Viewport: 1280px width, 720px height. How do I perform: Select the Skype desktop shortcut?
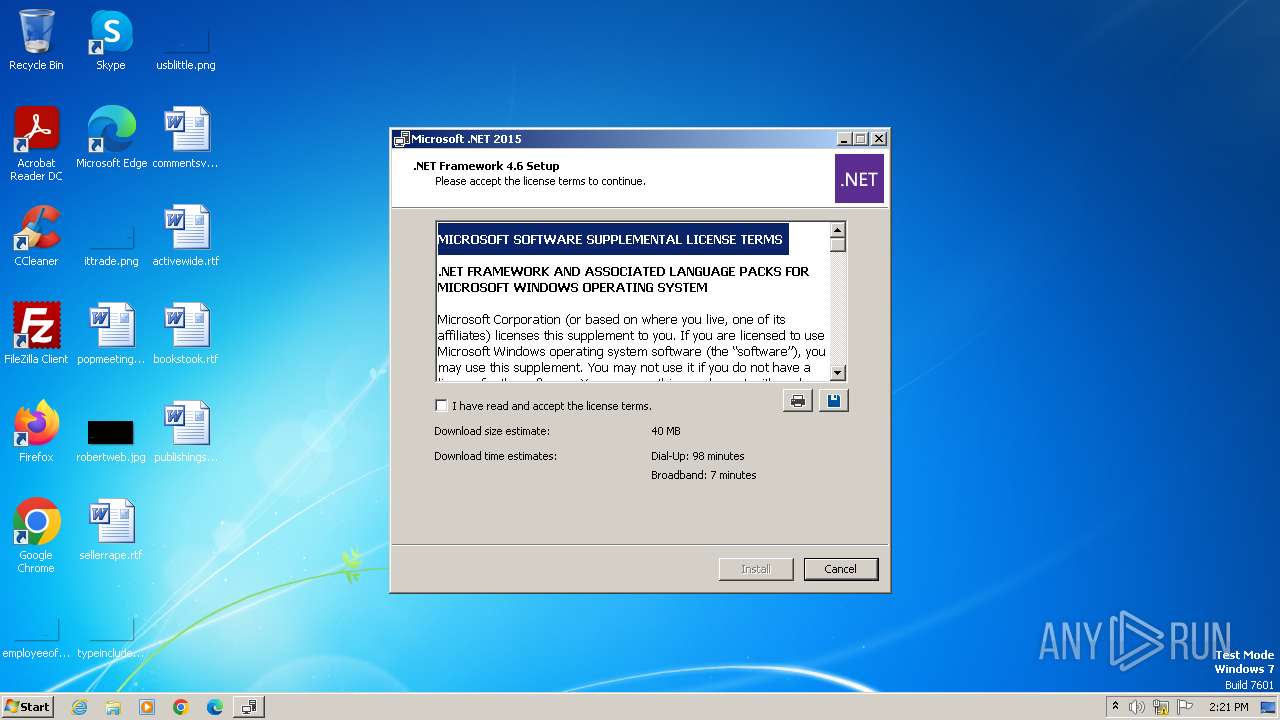click(x=110, y=40)
